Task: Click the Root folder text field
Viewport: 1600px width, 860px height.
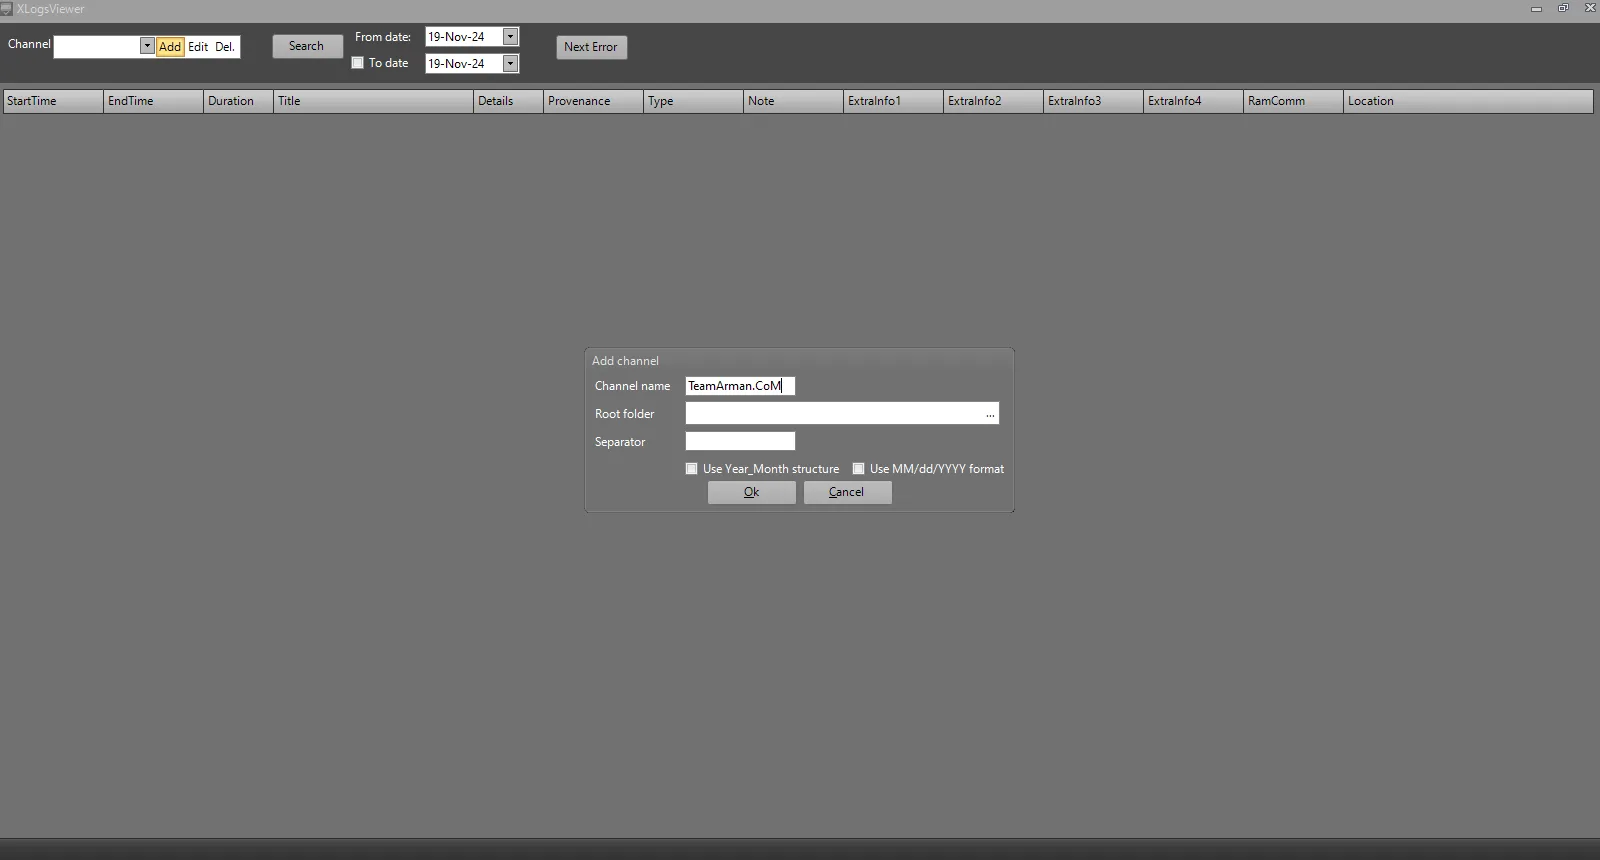Action: [x=834, y=413]
